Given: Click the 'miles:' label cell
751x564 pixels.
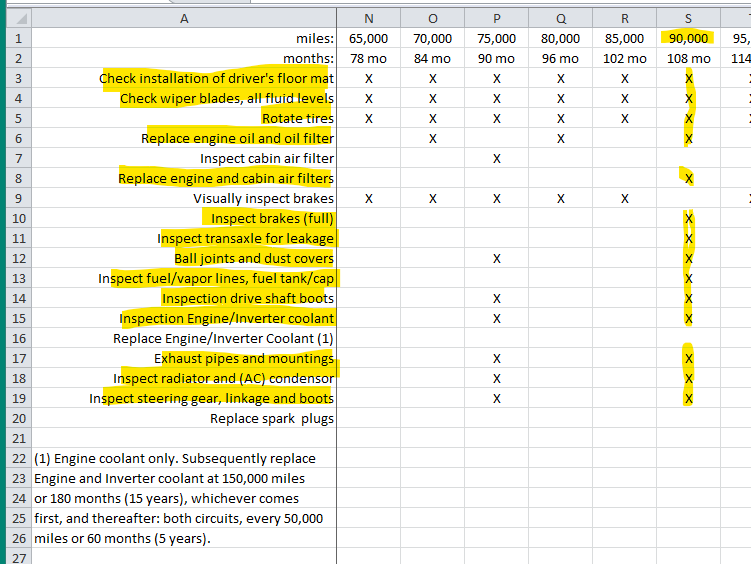Looking at the screenshot, I should 184,38.
